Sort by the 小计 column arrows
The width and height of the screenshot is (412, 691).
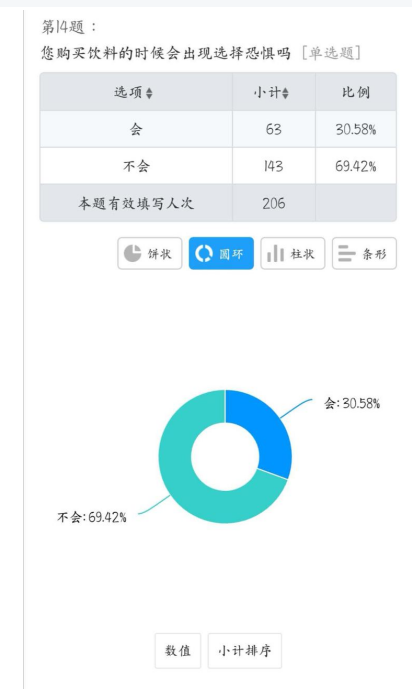pos(286,93)
